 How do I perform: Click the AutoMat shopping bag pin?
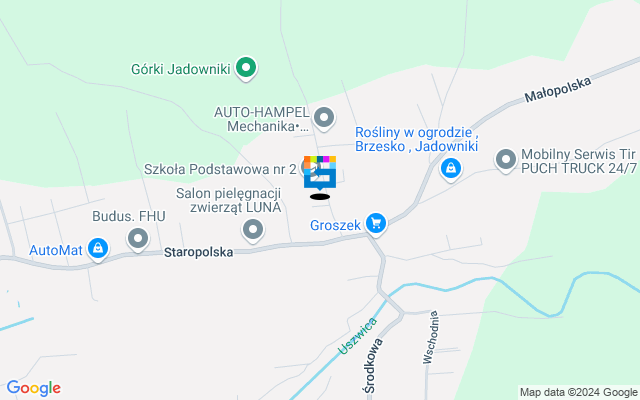click(x=98, y=249)
